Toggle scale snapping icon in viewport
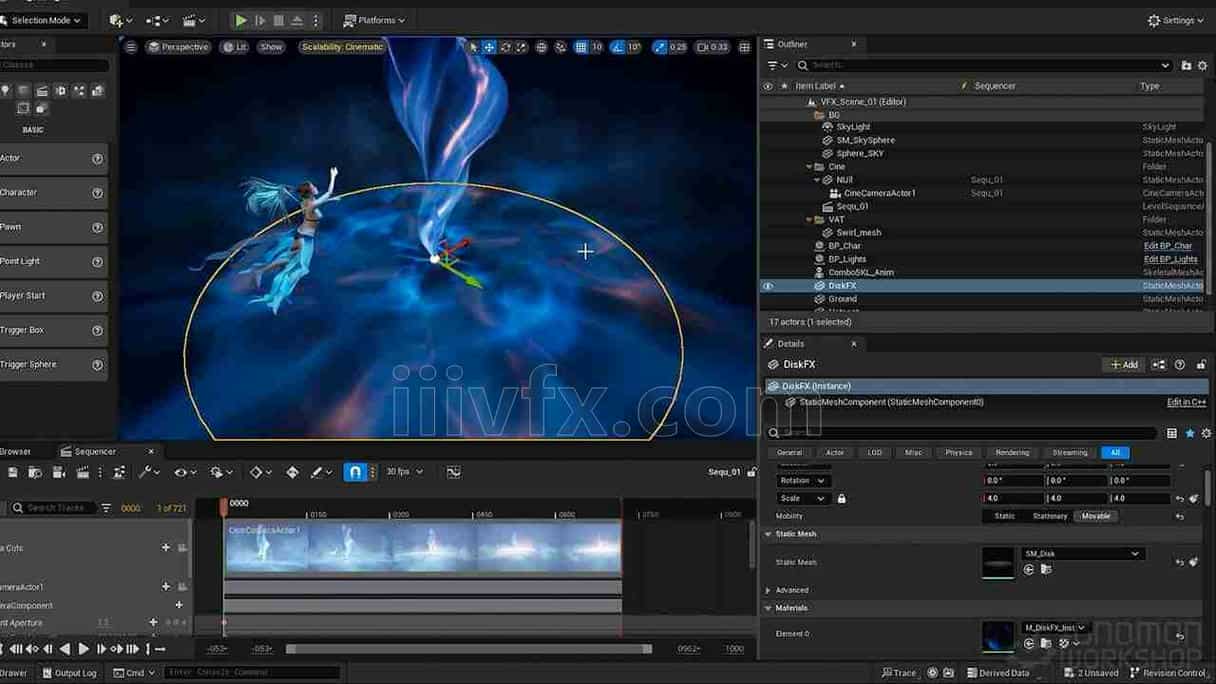 click(659, 47)
